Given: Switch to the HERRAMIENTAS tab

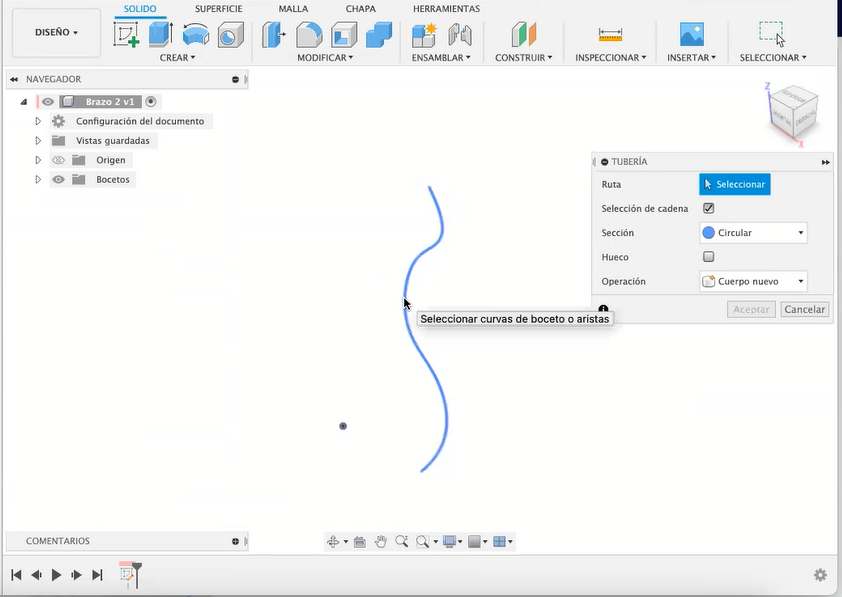Looking at the screenshot, I should (x=446, y=9).
